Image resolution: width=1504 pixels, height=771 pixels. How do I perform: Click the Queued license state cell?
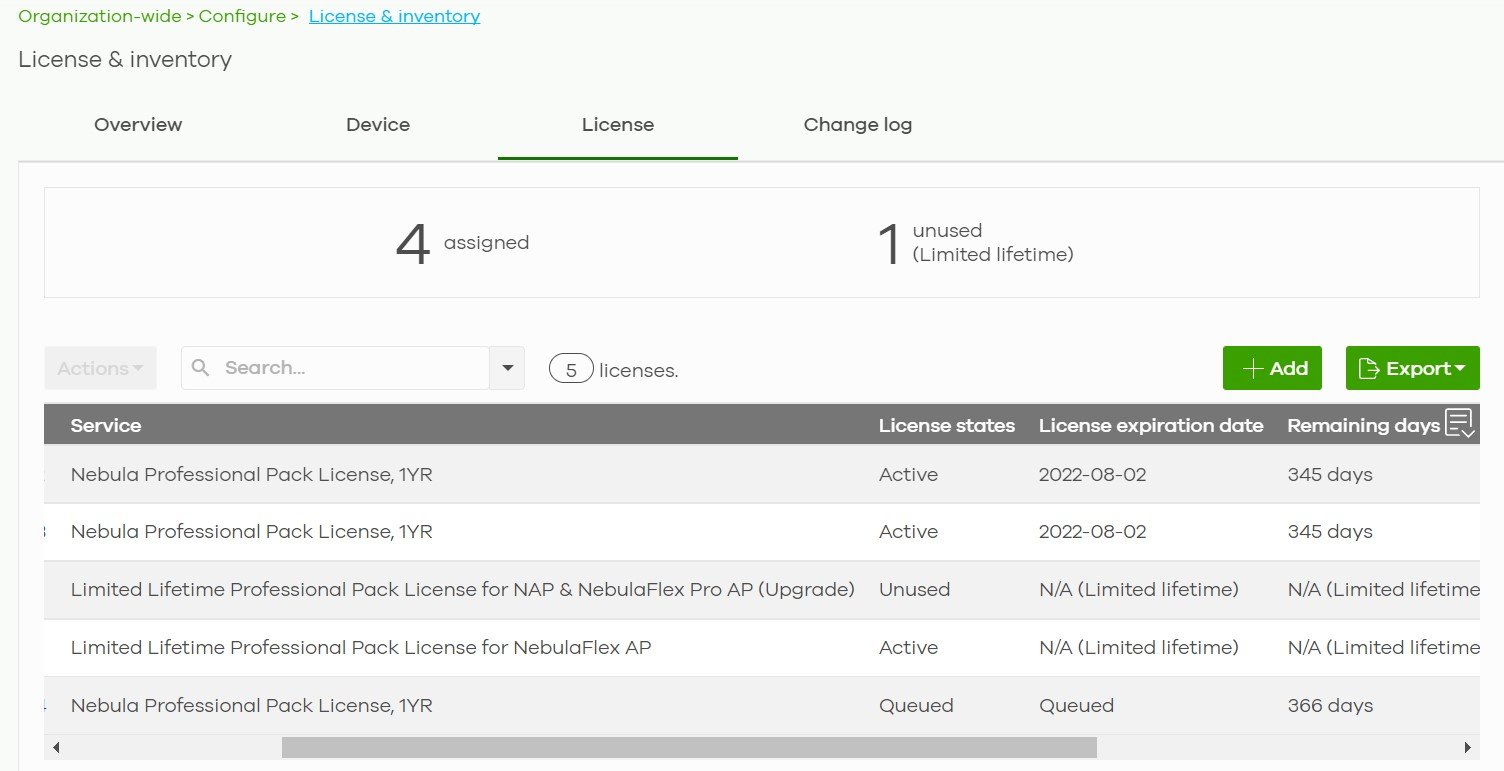coord(916,705)
